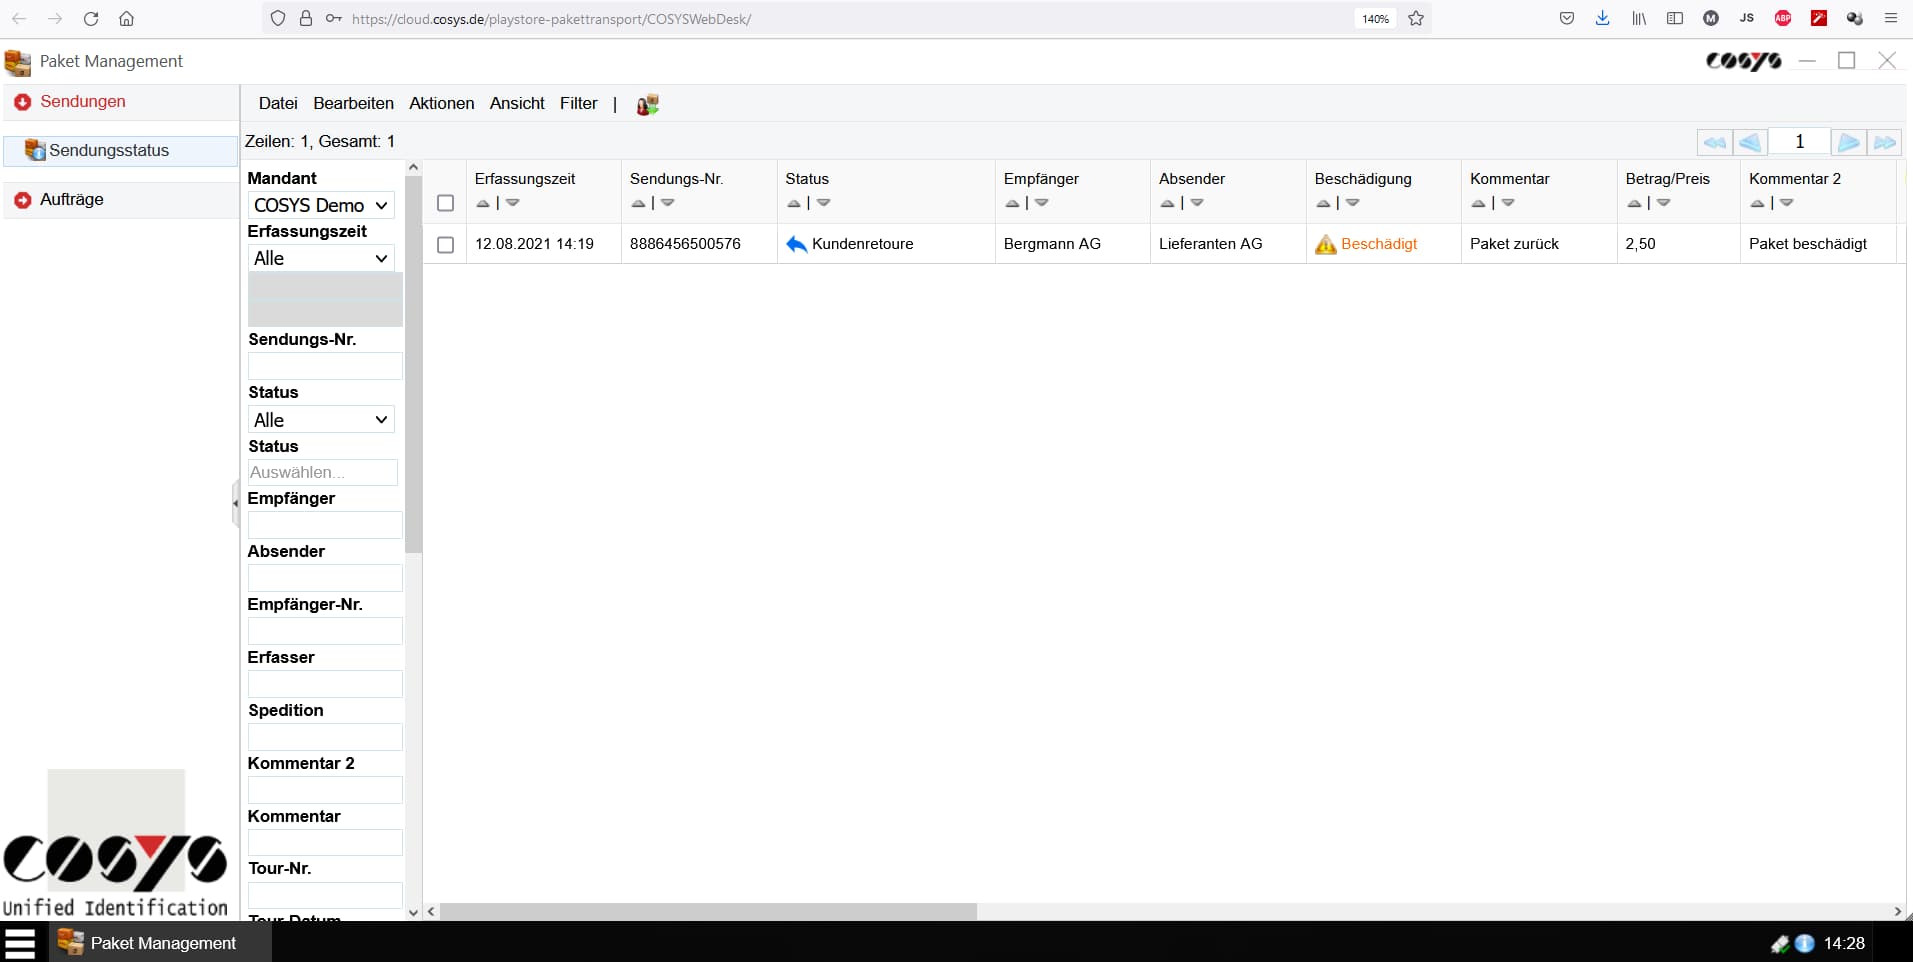This screenshot has width=1913, height=962.
Task: Click the red Sendungen section icon
Action: [22, 102]
